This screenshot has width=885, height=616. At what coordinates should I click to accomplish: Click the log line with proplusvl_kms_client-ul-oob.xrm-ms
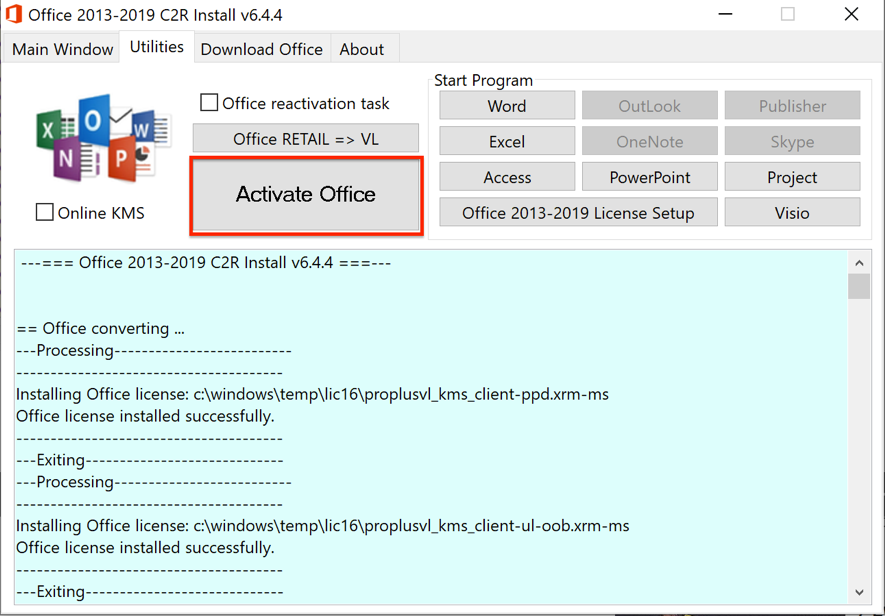322,526
